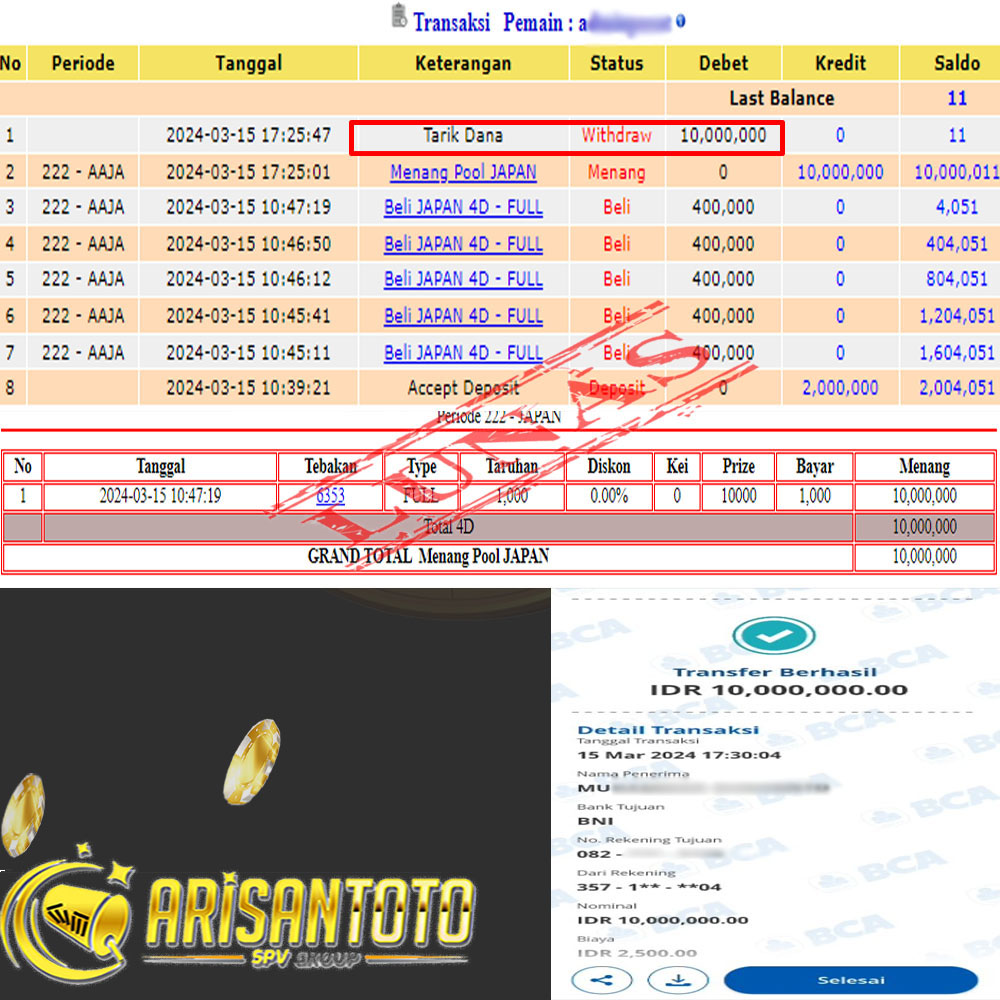Click the Bayar column header

point(814,467)
